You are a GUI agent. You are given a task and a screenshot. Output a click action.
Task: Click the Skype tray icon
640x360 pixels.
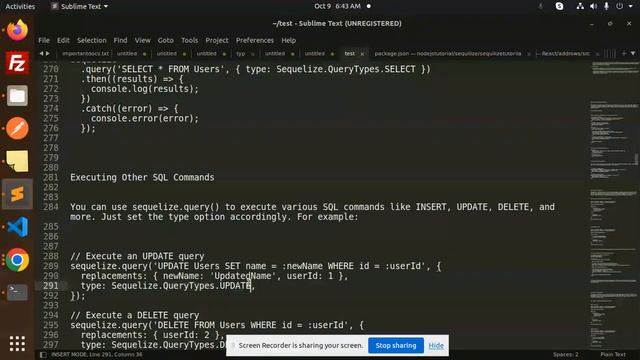click(559, 6)
